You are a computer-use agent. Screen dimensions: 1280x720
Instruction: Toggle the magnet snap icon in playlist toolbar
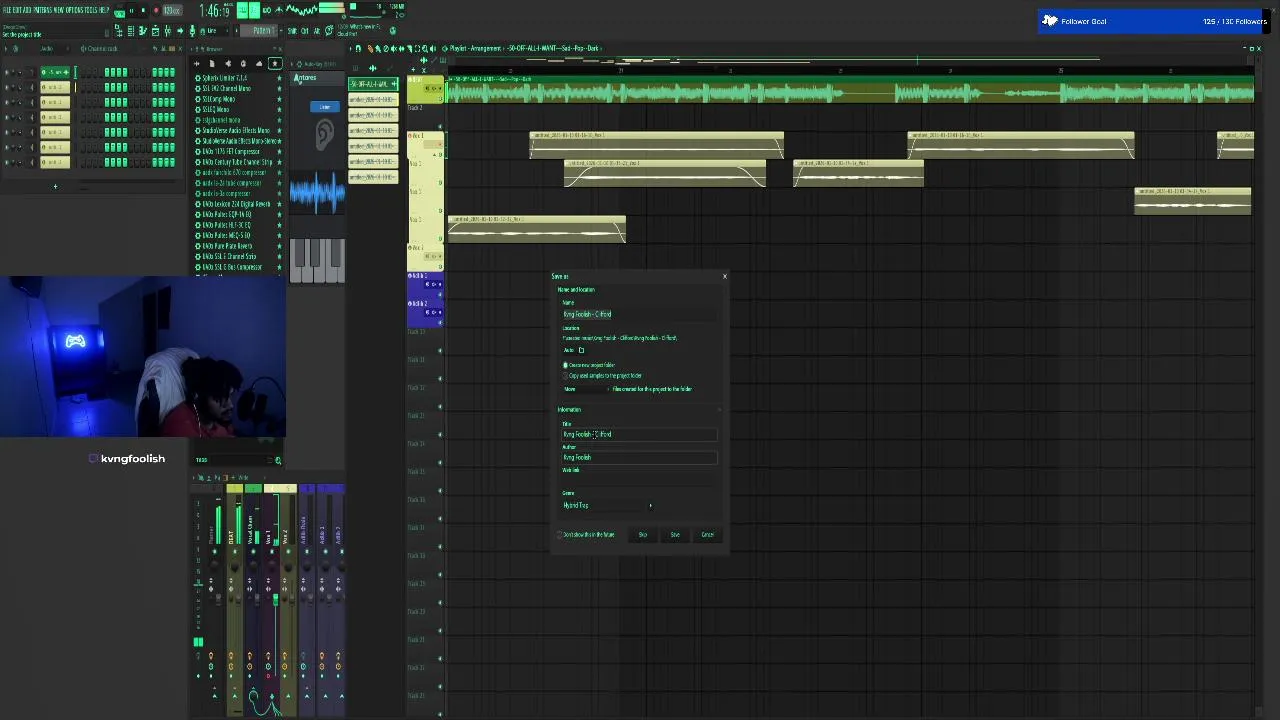[358, 48]
